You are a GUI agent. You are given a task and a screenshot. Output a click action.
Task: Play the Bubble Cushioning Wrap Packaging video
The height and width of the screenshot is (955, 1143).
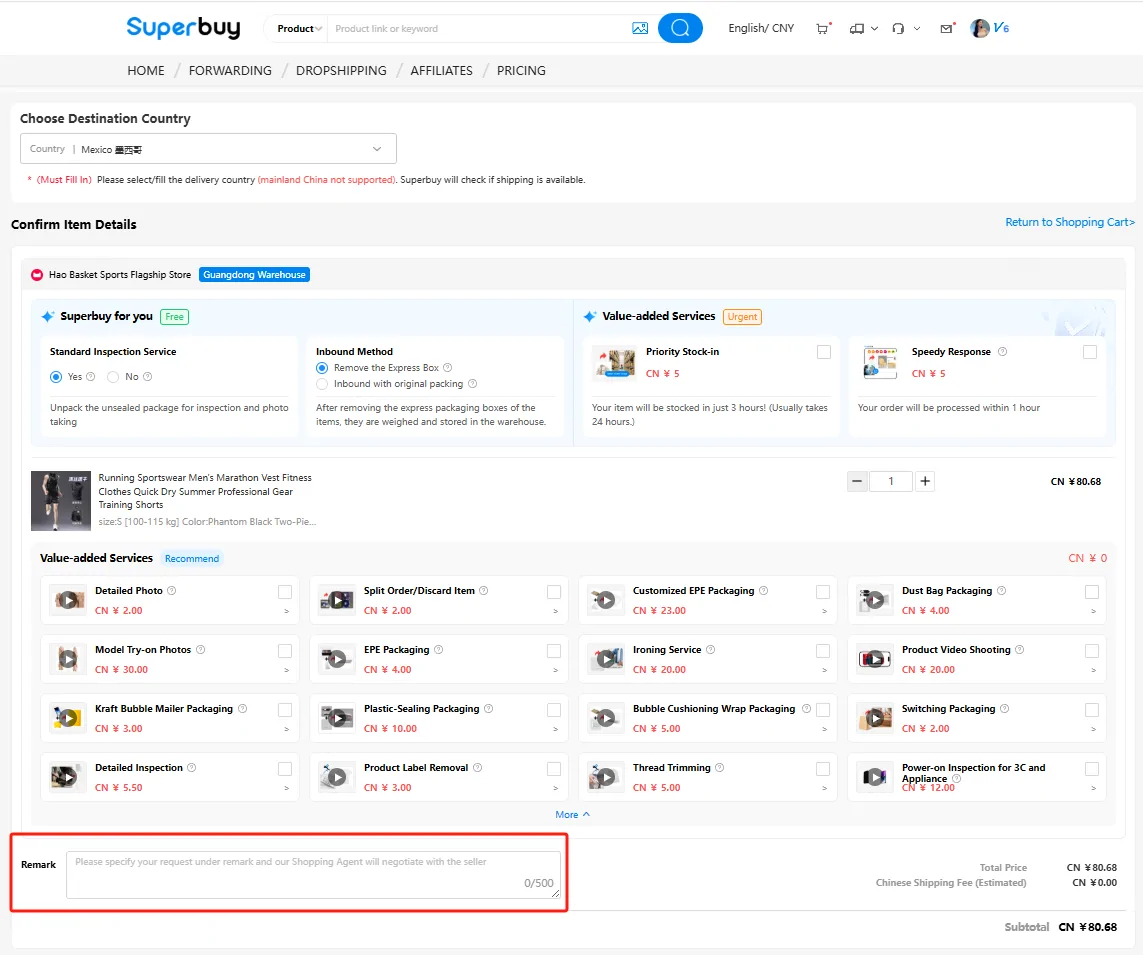[606, 718]
